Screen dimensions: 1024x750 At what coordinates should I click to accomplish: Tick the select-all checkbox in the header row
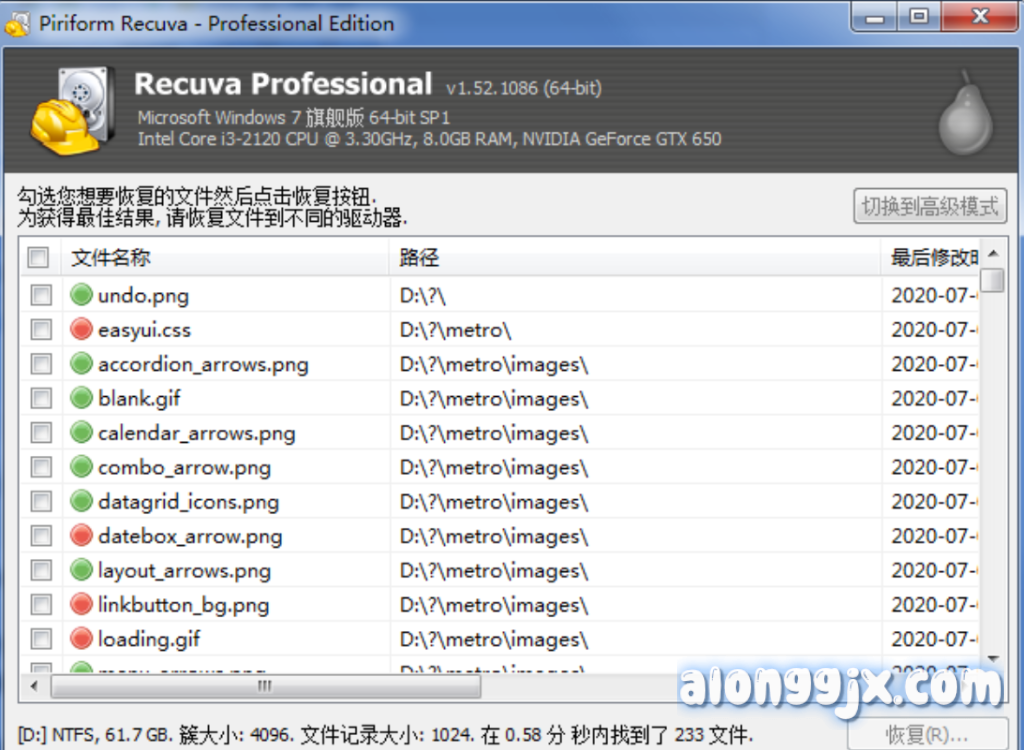(39, 258)
